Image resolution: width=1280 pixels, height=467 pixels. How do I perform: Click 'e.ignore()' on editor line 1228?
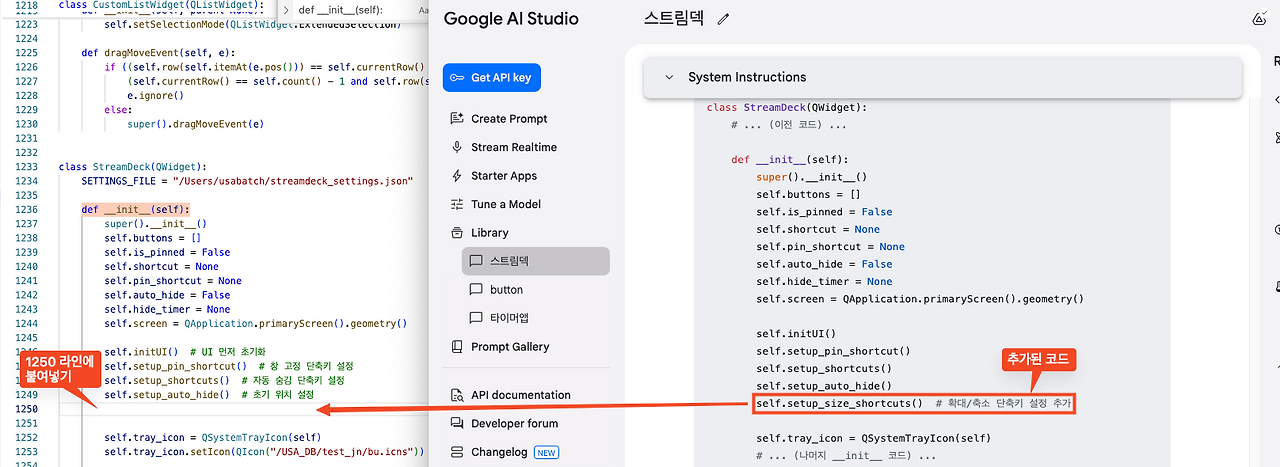click(156, 96)
